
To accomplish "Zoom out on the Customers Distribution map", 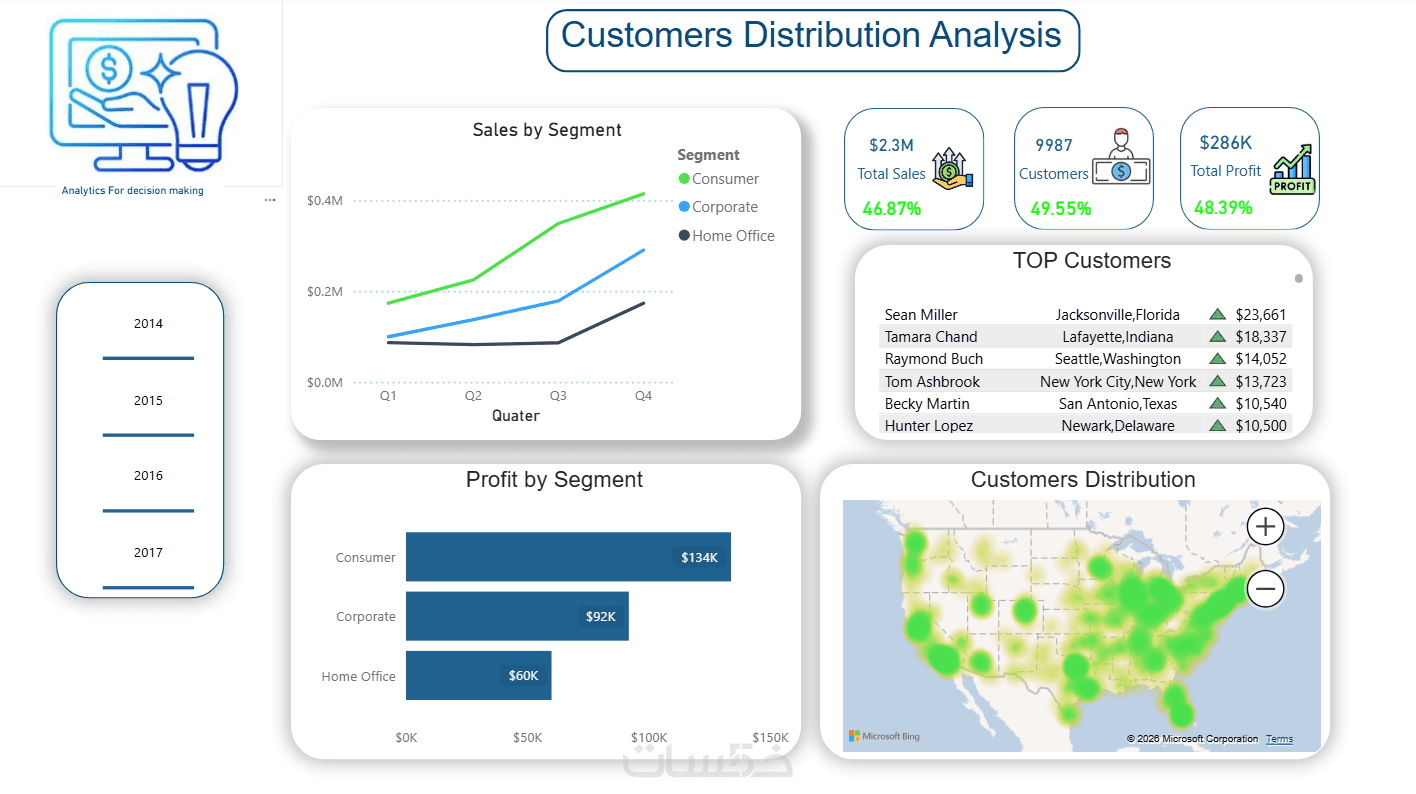I will click(x=1266, y=589).
